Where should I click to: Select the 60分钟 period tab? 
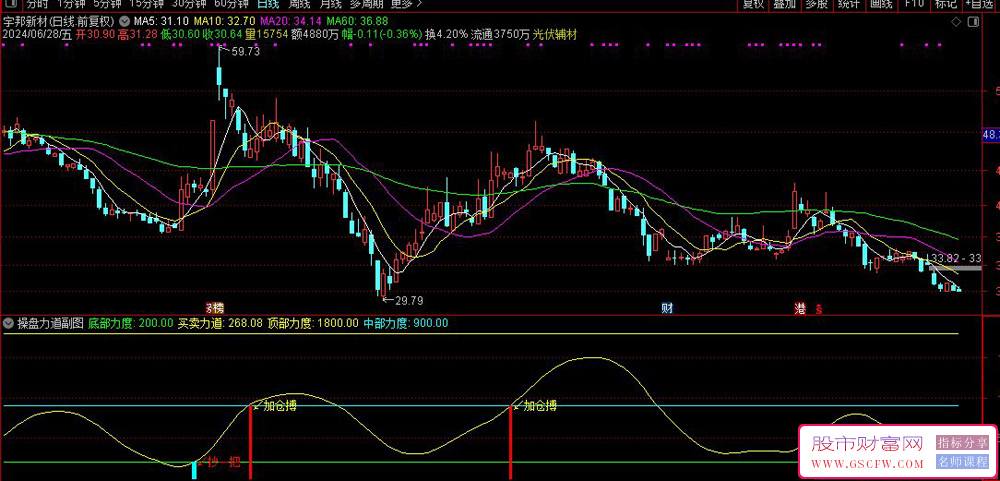pyautogui.click(x=231, y=4)
